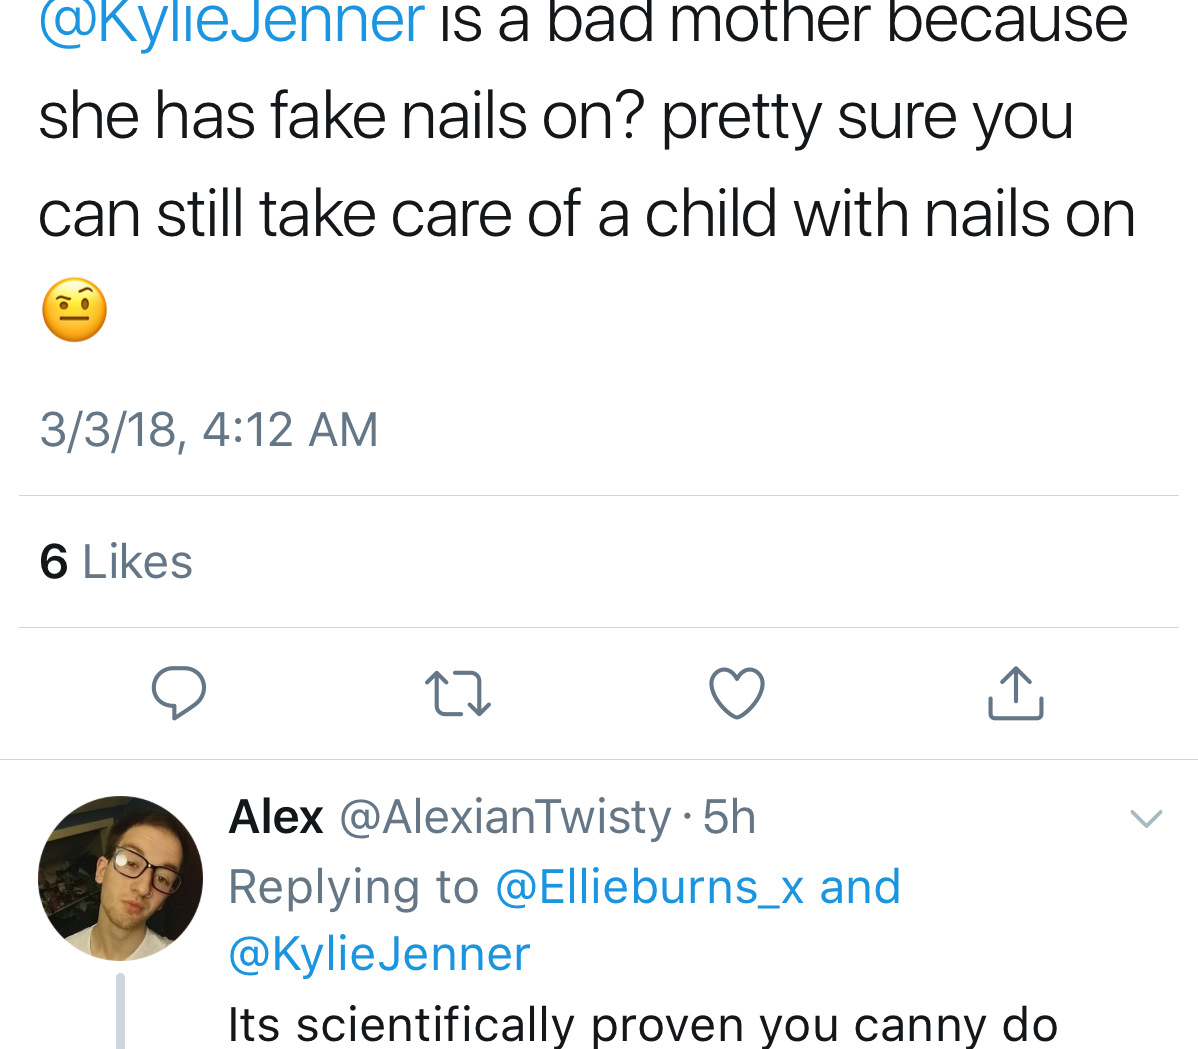
Task: Tap the "Replying to" label
Action: pyautogui.click(x=353, y=887)
